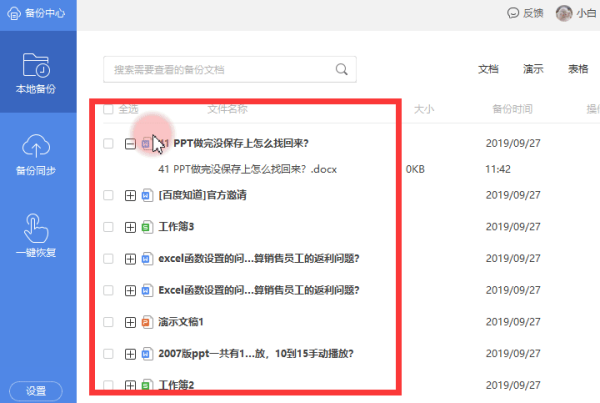Check the box for [百度知道]官方邀请
This screenshot has width=600, height=403.
click(108, 195)
